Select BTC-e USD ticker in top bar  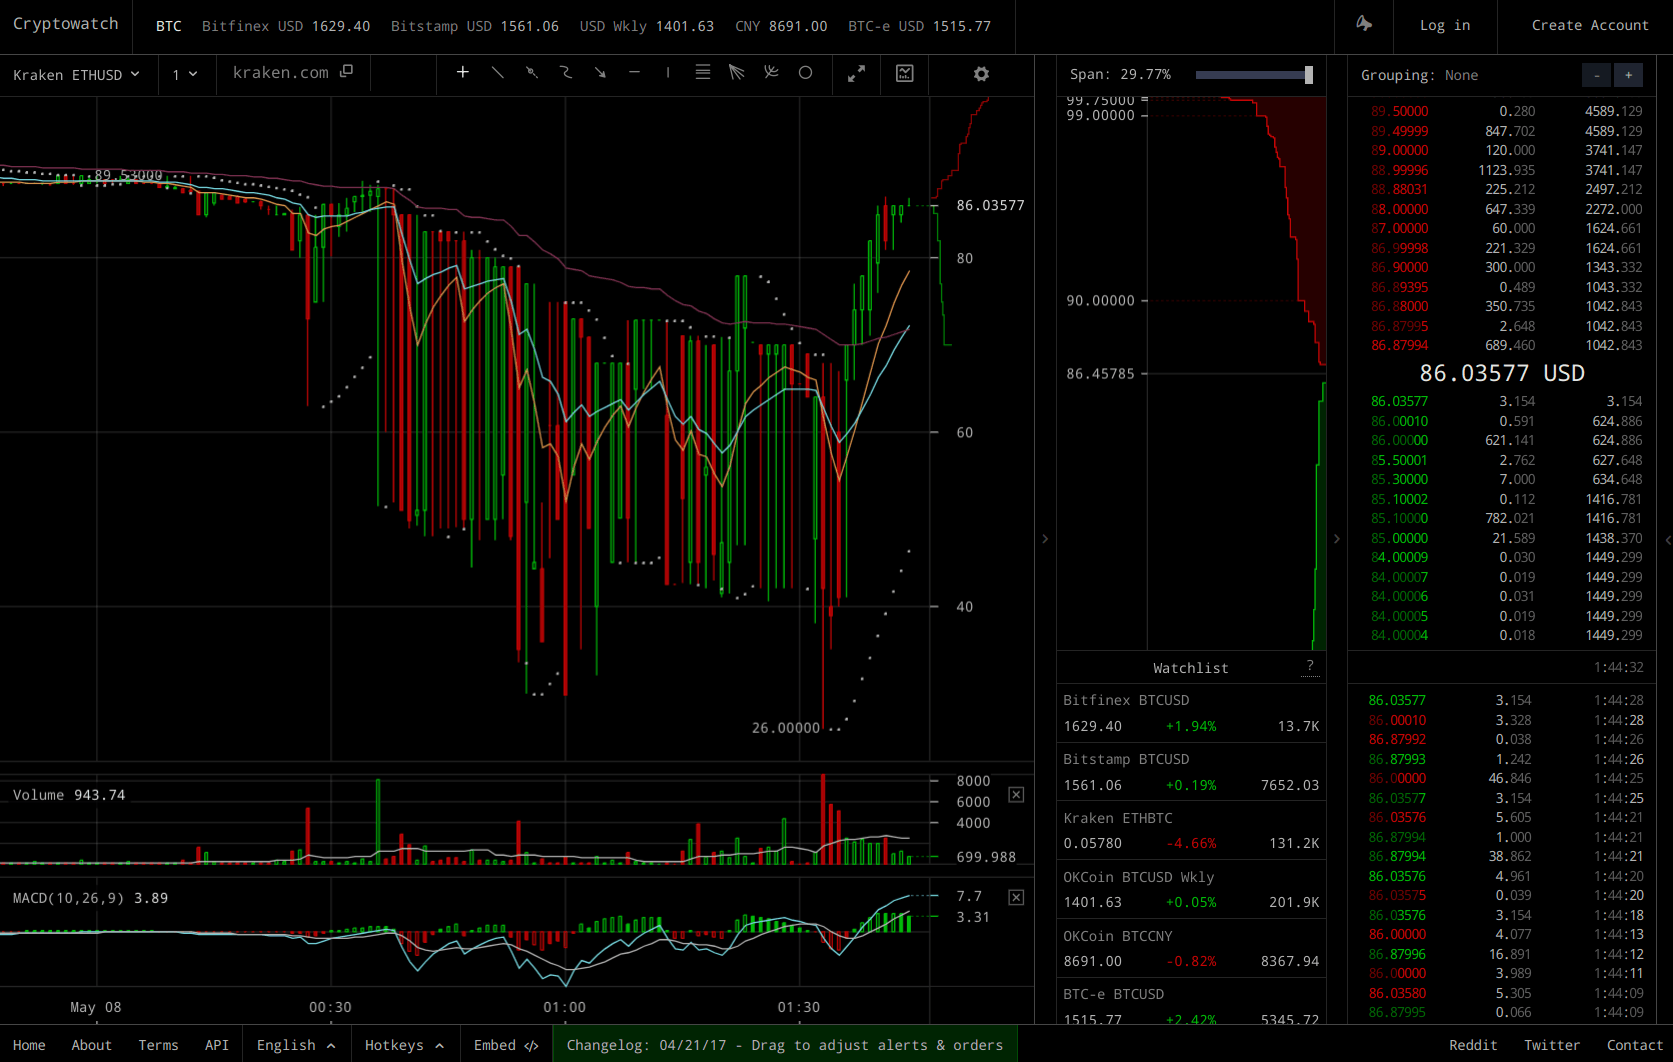(919, 26)
